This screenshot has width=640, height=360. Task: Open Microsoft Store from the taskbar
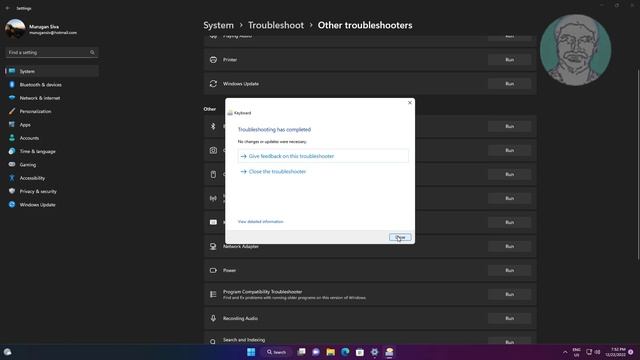[360, 352]
